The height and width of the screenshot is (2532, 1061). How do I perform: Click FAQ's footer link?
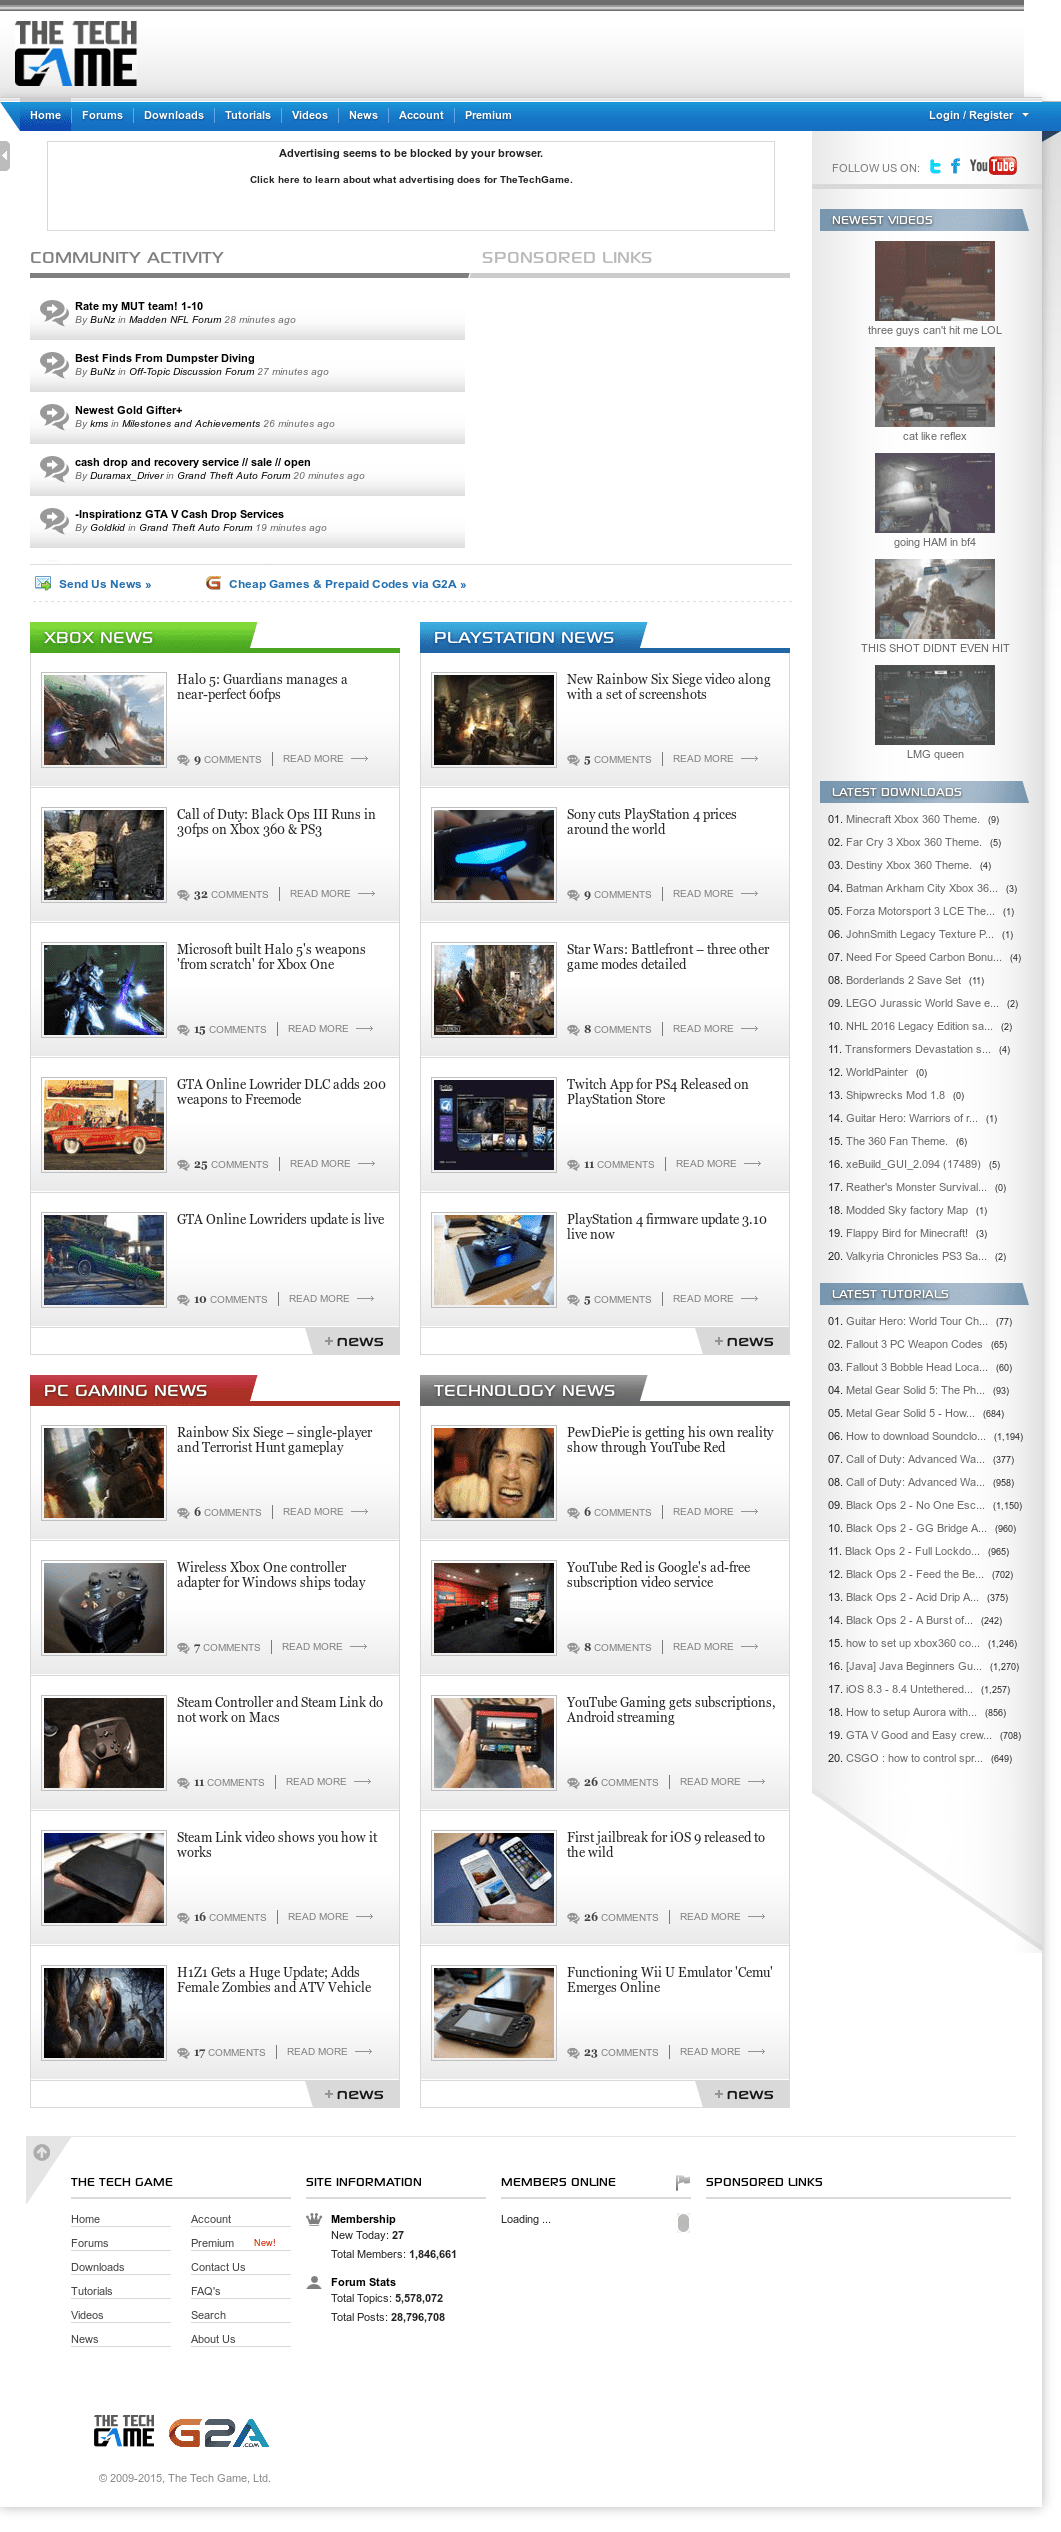[x=206, y=2291]
